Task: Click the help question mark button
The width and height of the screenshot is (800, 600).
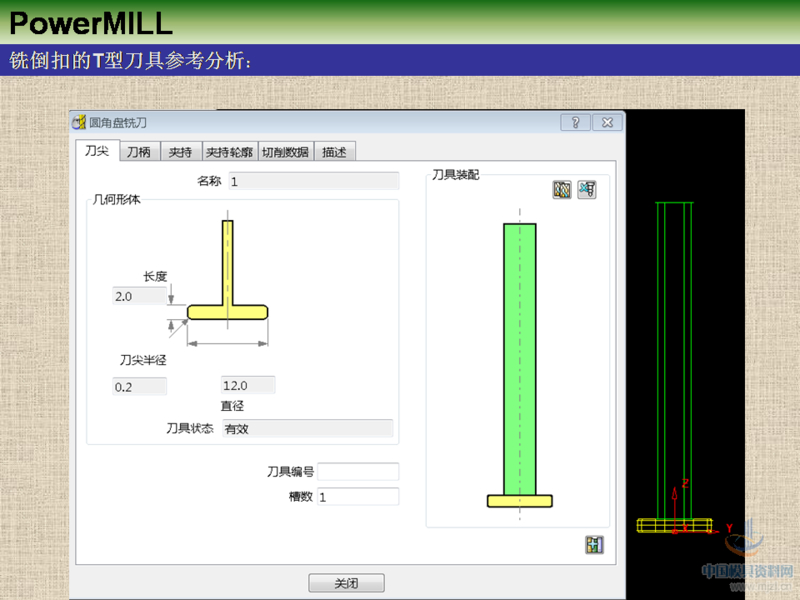Action: point(574,122)
